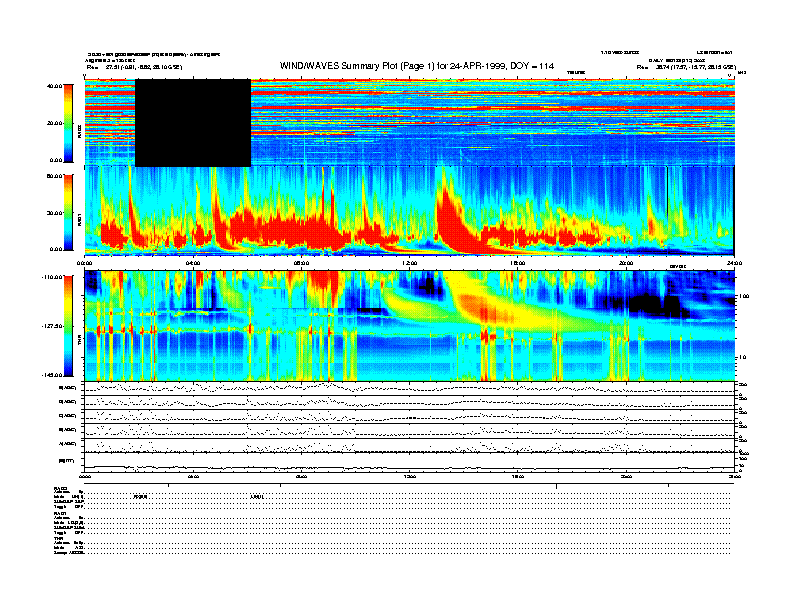
Task: Click the TNR rainbow color scale bar
Action: tap(68, 326)
